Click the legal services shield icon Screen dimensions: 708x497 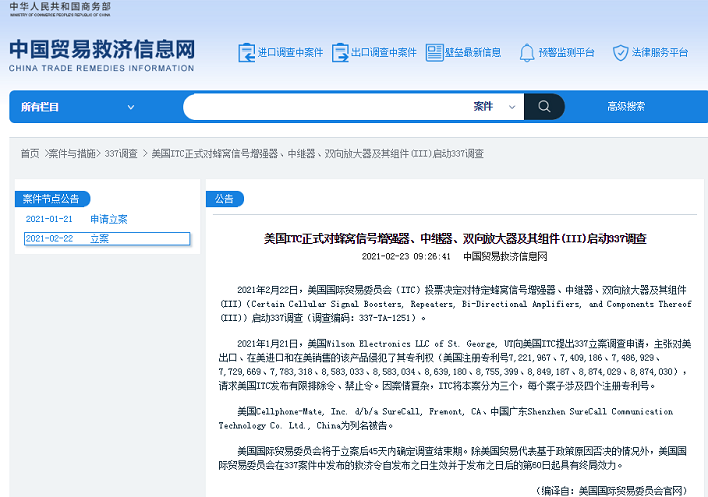tap(620, 53)
